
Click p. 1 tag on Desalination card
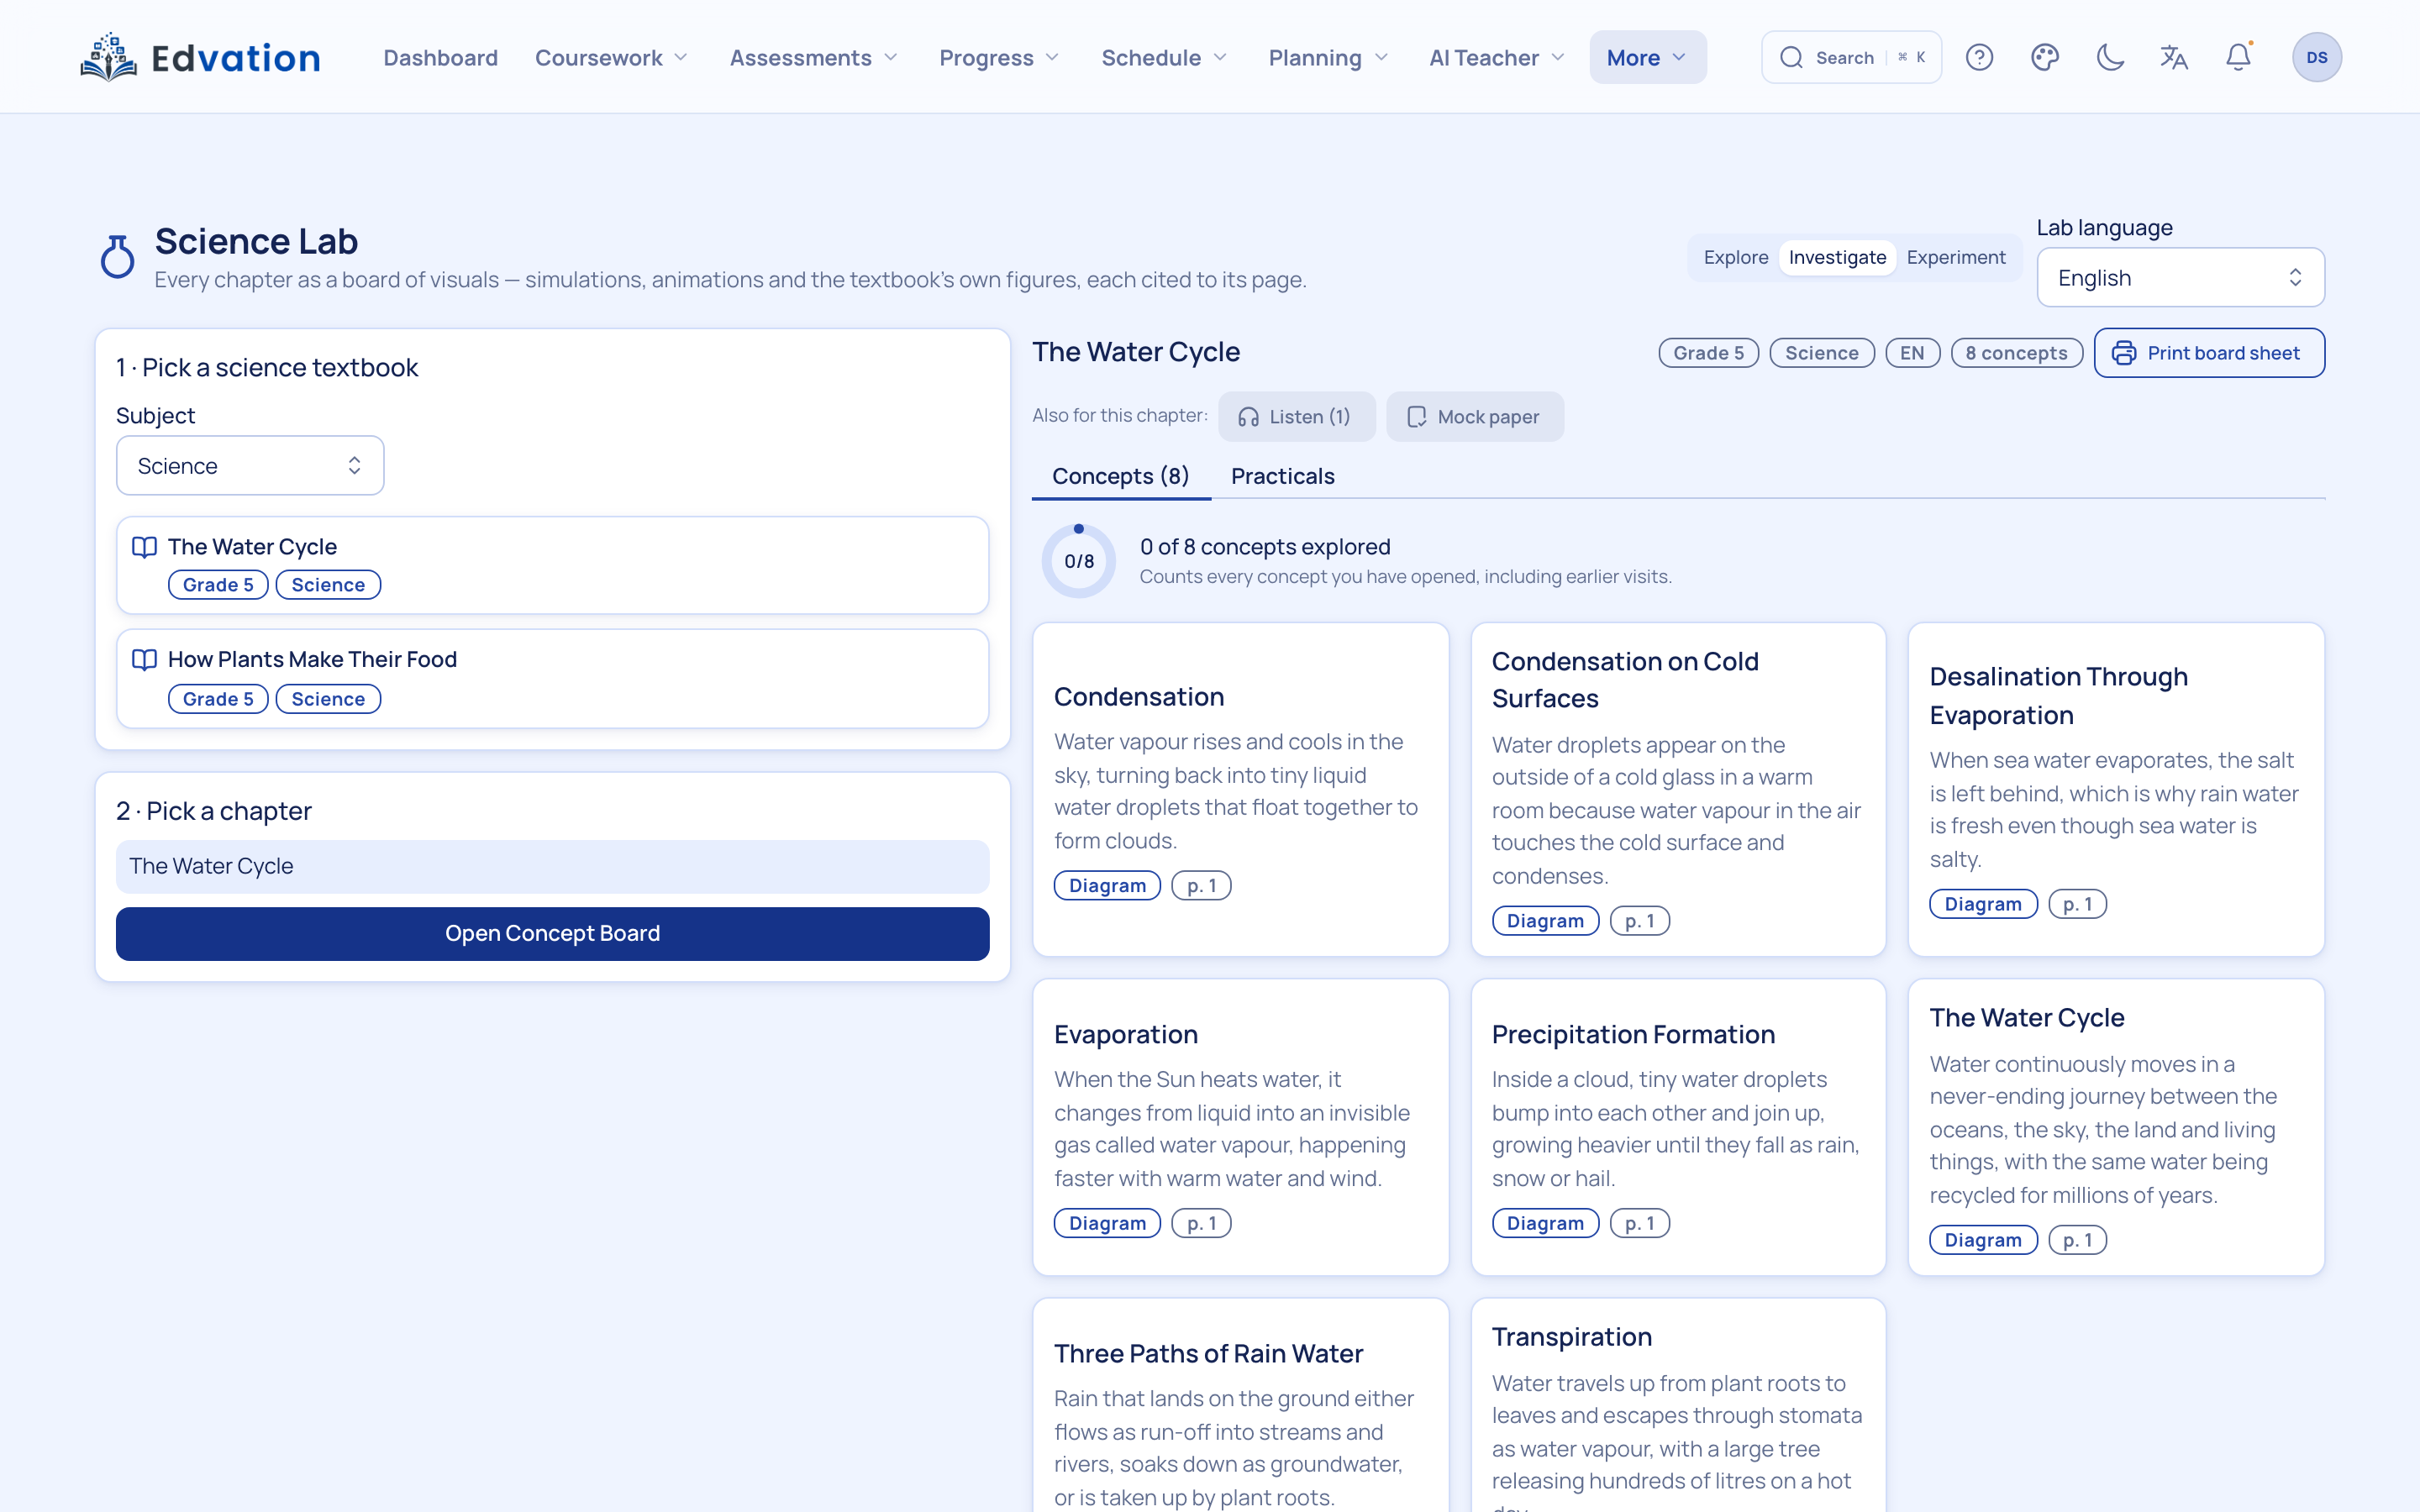(2077, 904)
